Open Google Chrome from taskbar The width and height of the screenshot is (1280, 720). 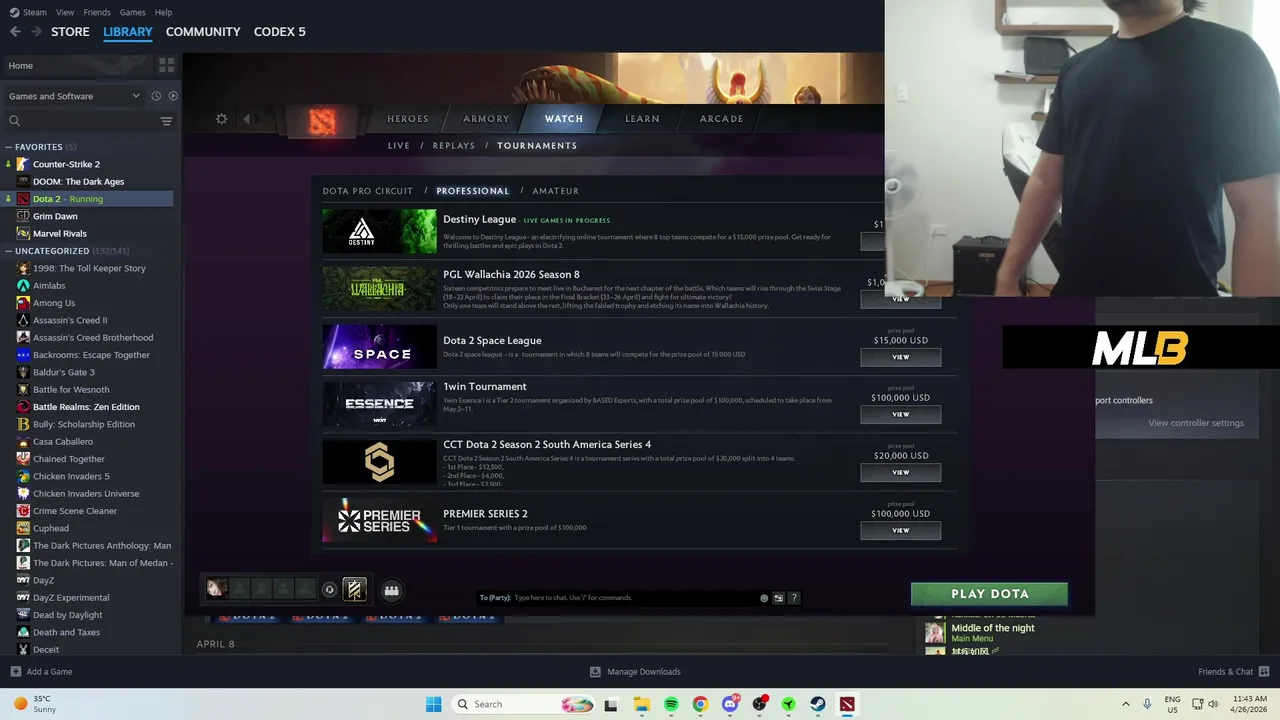point(700,704)
